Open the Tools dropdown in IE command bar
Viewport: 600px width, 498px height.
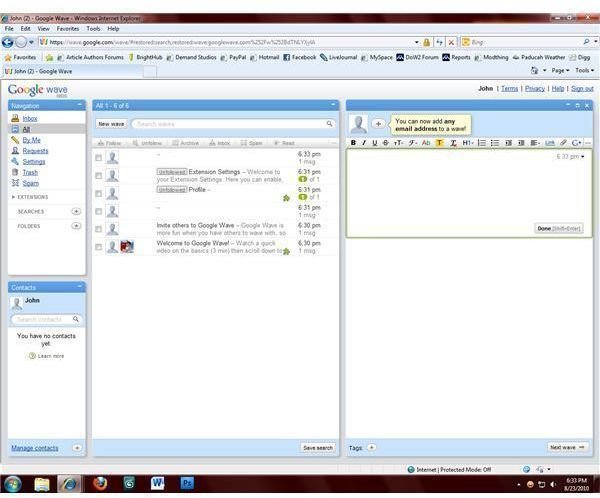coord(584,70)
